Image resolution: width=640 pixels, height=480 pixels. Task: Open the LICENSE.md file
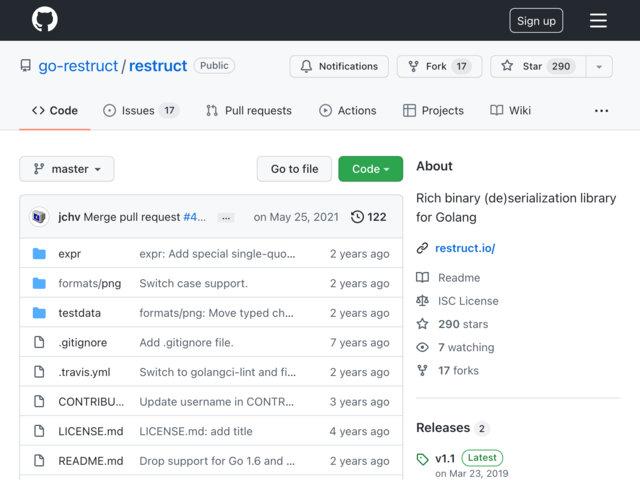[x=91, y=431]
